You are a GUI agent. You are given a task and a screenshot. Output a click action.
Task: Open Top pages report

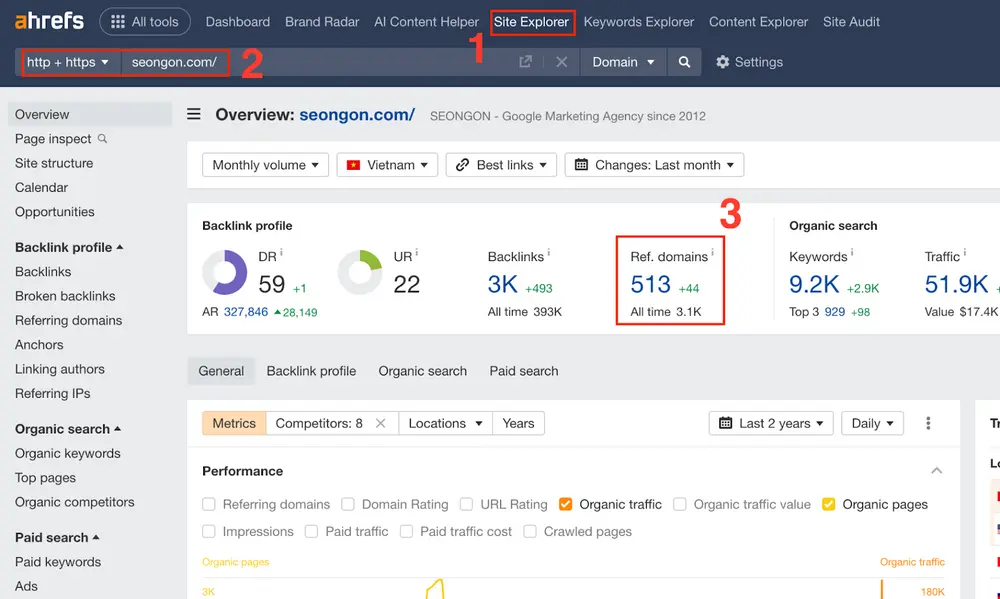(45, 477)
